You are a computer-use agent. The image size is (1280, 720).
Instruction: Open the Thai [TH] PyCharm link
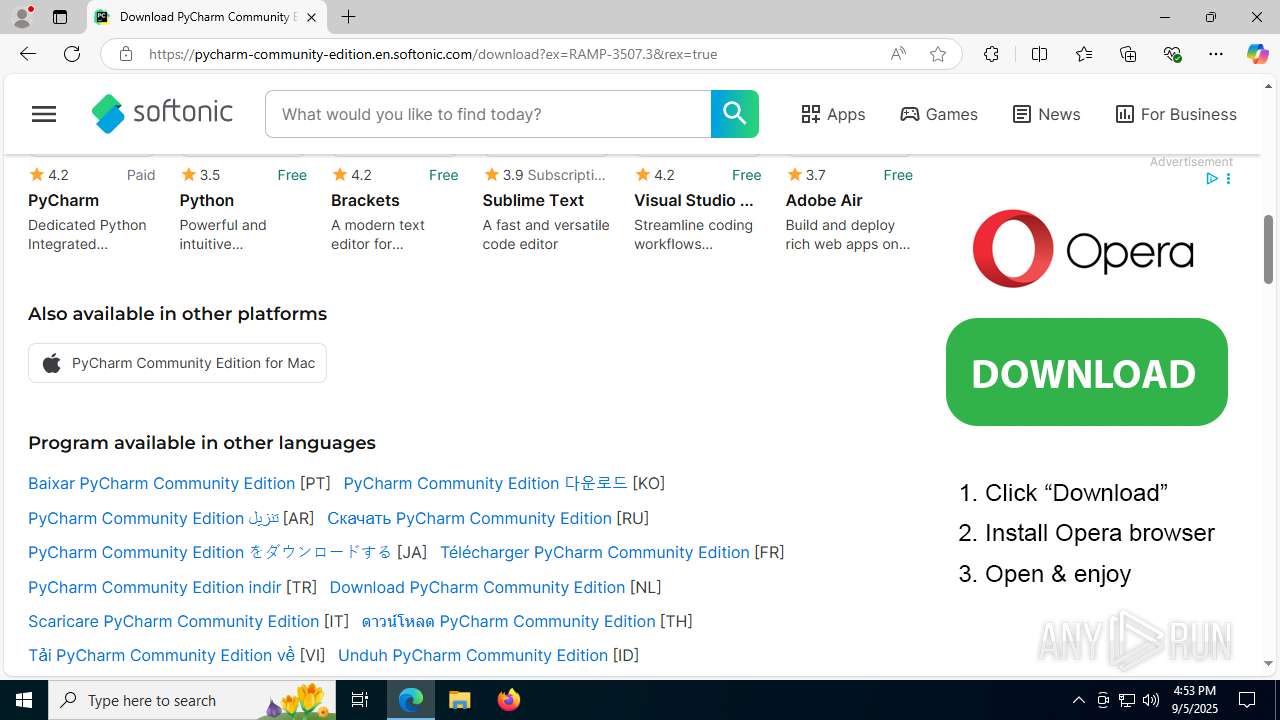point(508,621)
